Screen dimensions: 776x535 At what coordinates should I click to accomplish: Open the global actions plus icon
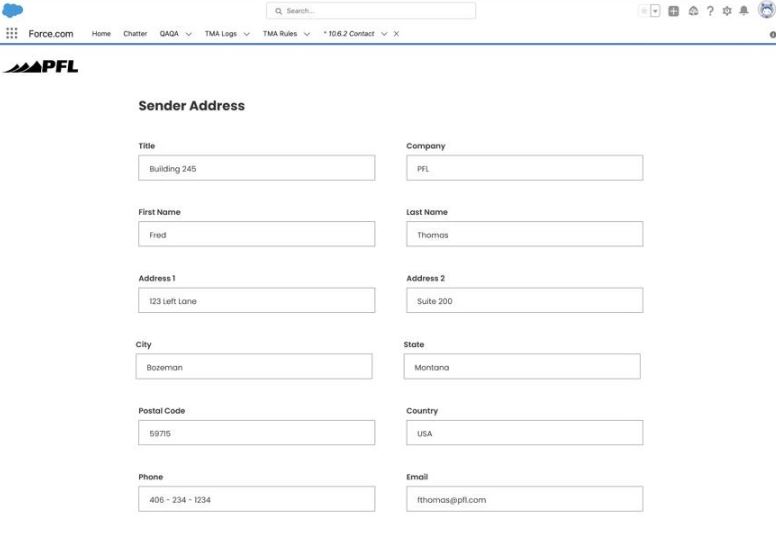click(674, 11)
